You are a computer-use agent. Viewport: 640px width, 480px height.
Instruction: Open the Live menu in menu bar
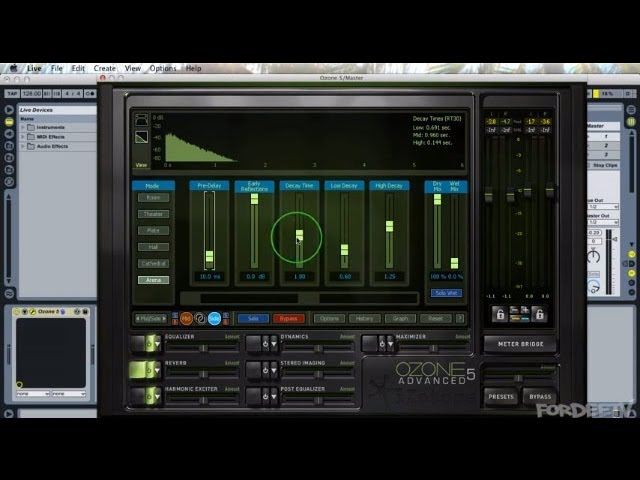point(34,68)
